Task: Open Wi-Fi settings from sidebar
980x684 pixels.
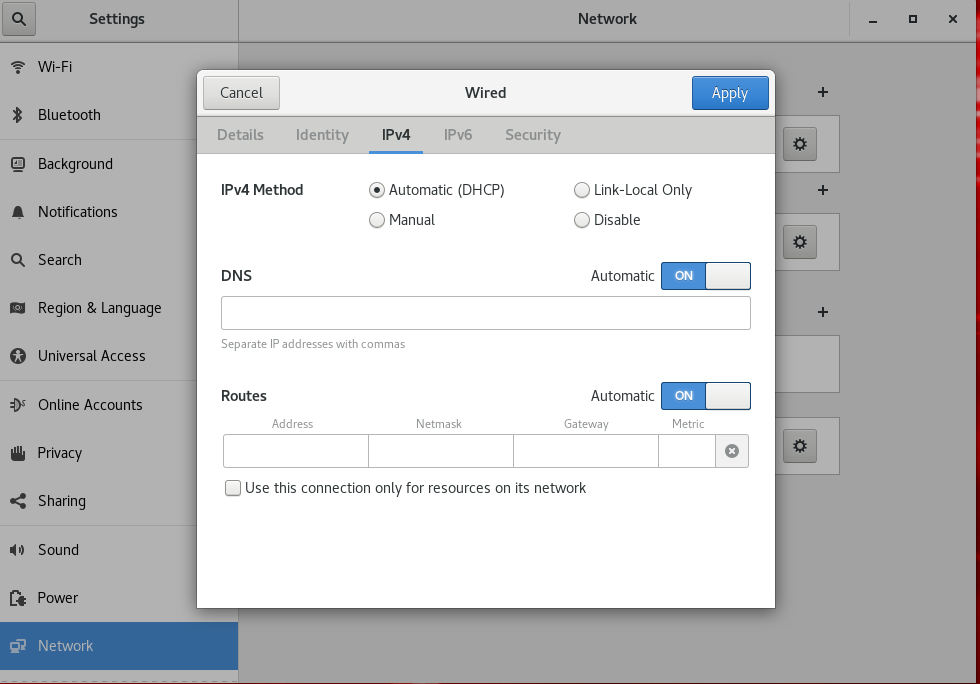Action: 55,67
